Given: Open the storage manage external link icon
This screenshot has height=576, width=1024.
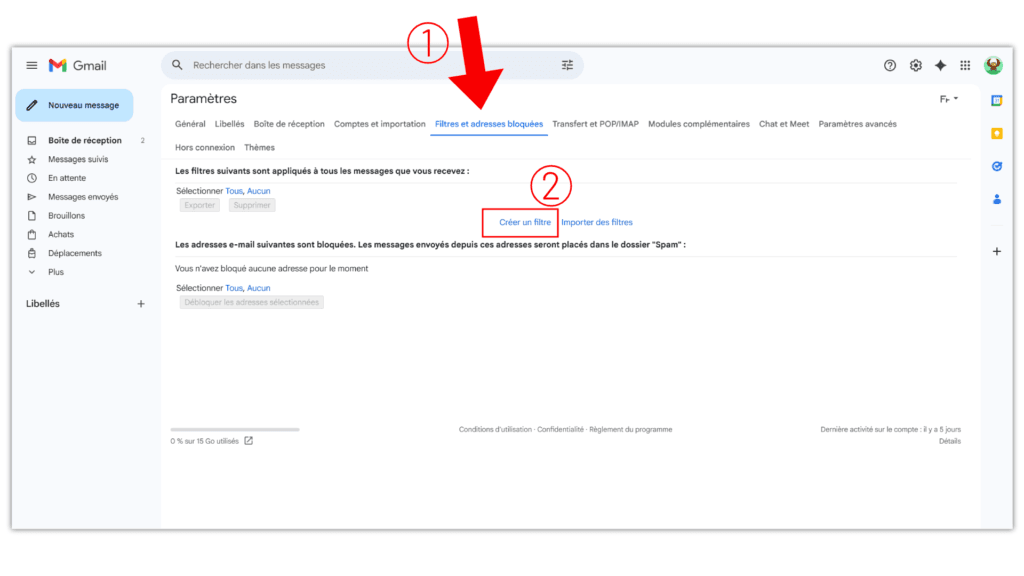Looking at the screenshot, I should click(249, 441).
